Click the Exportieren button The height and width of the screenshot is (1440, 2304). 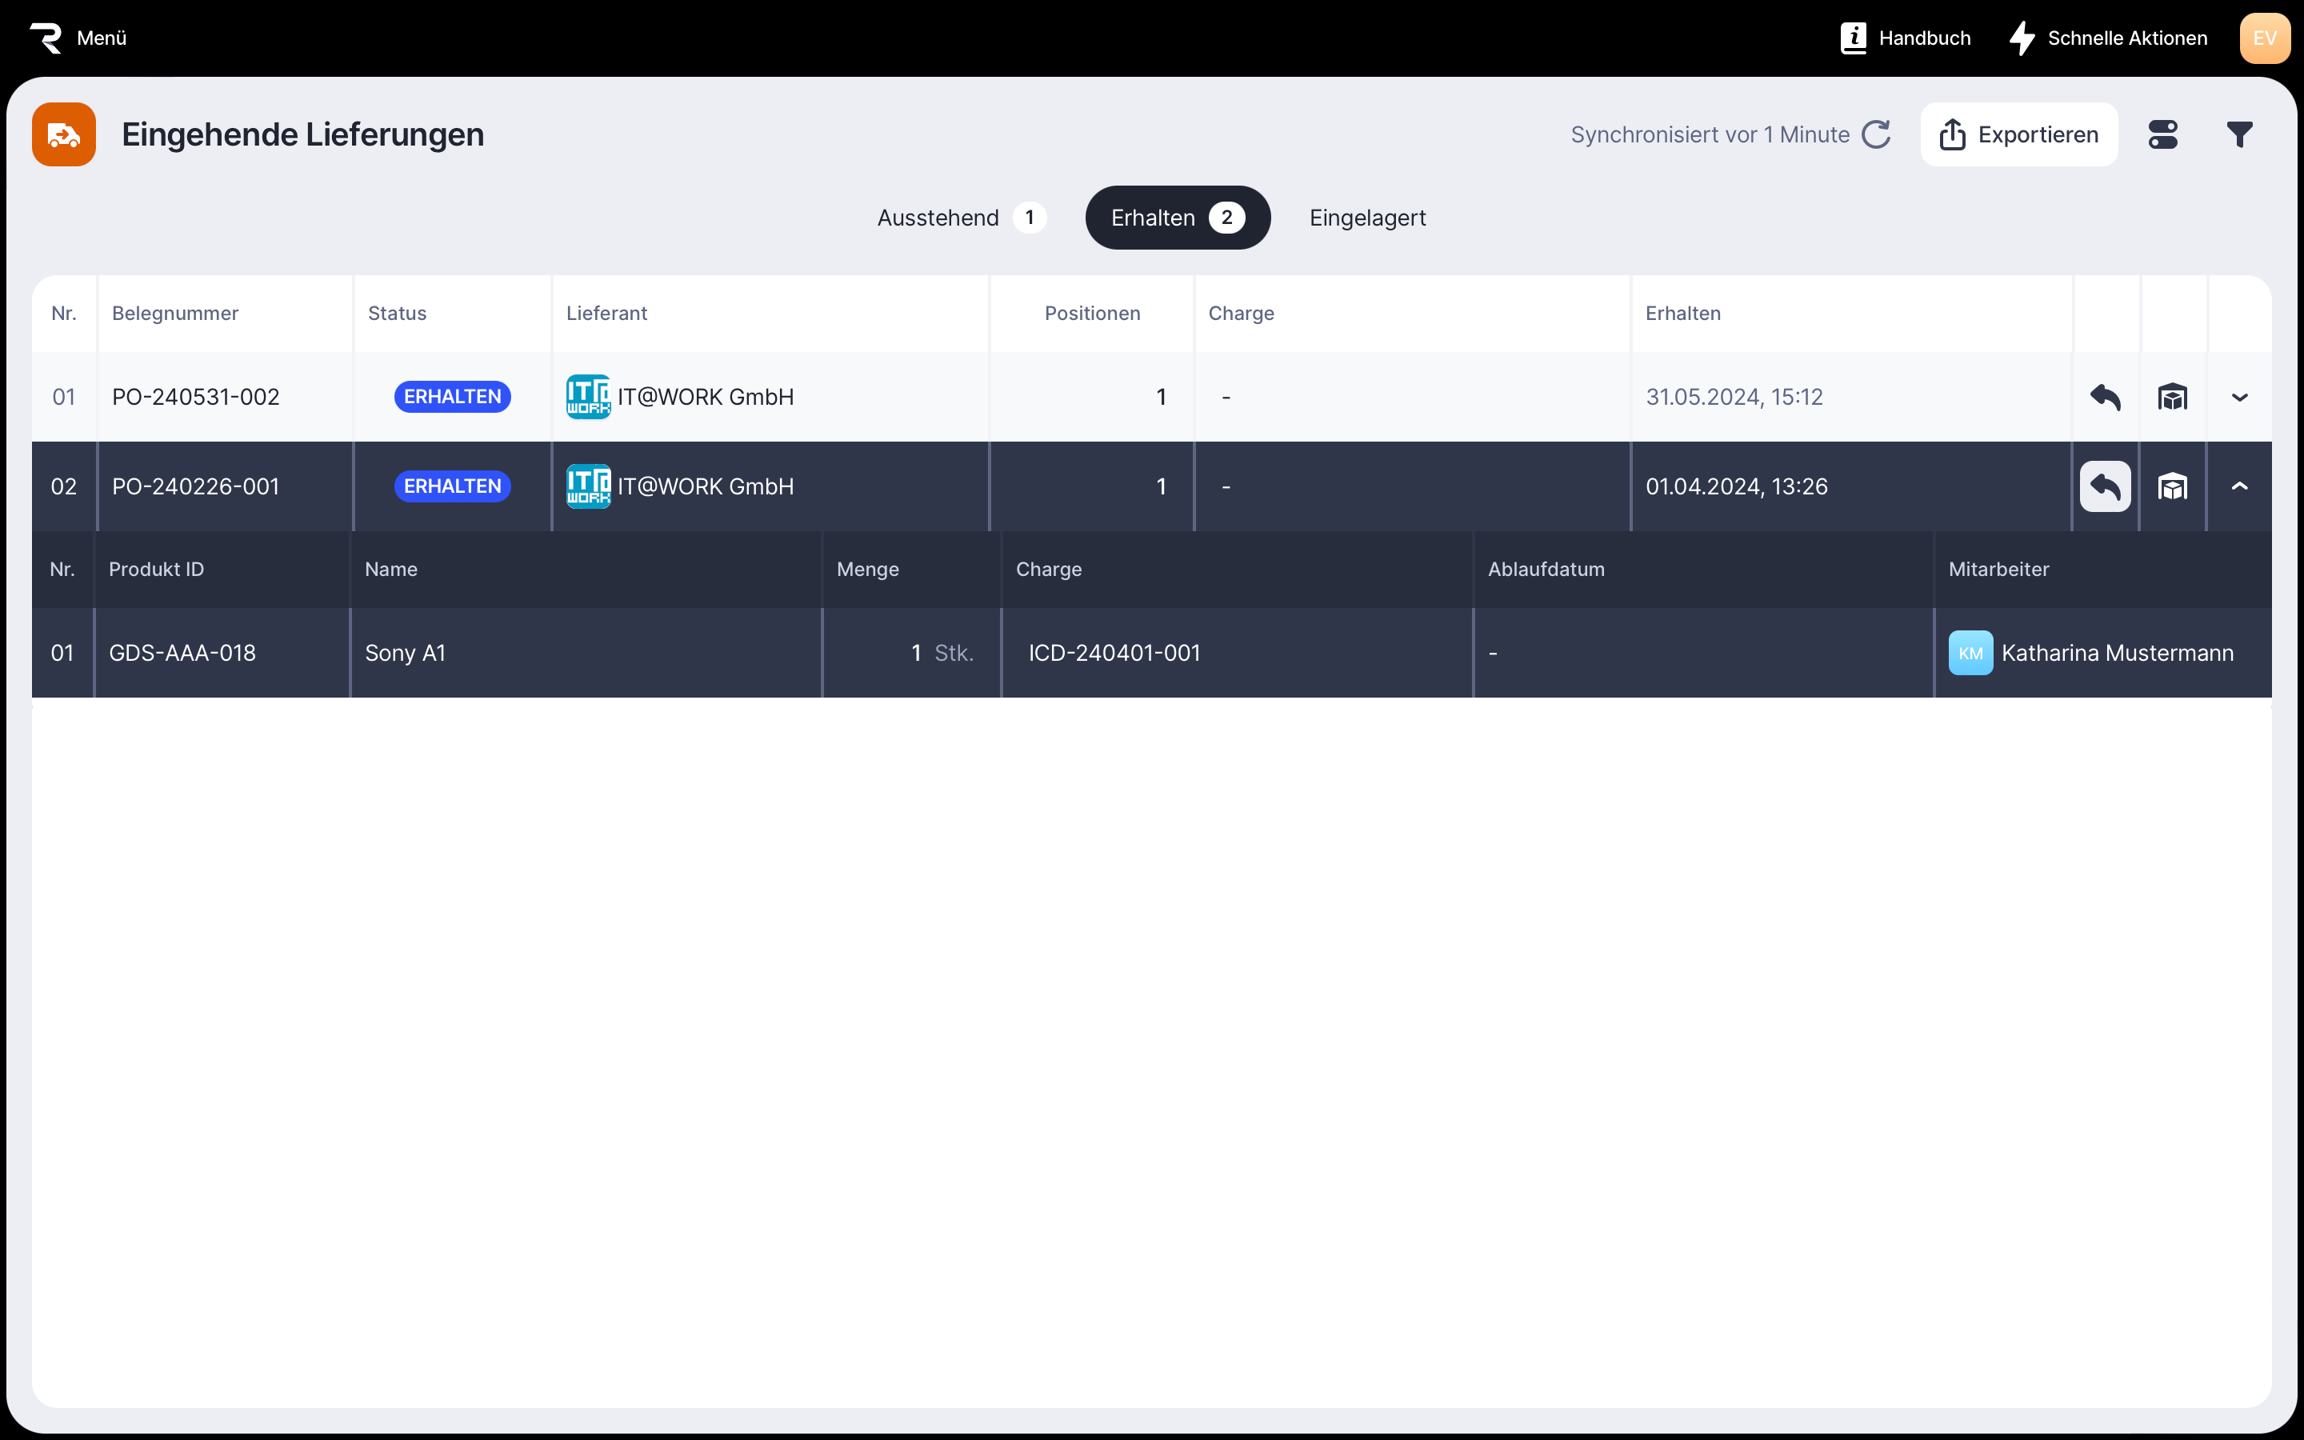[x=2018, y=134]
